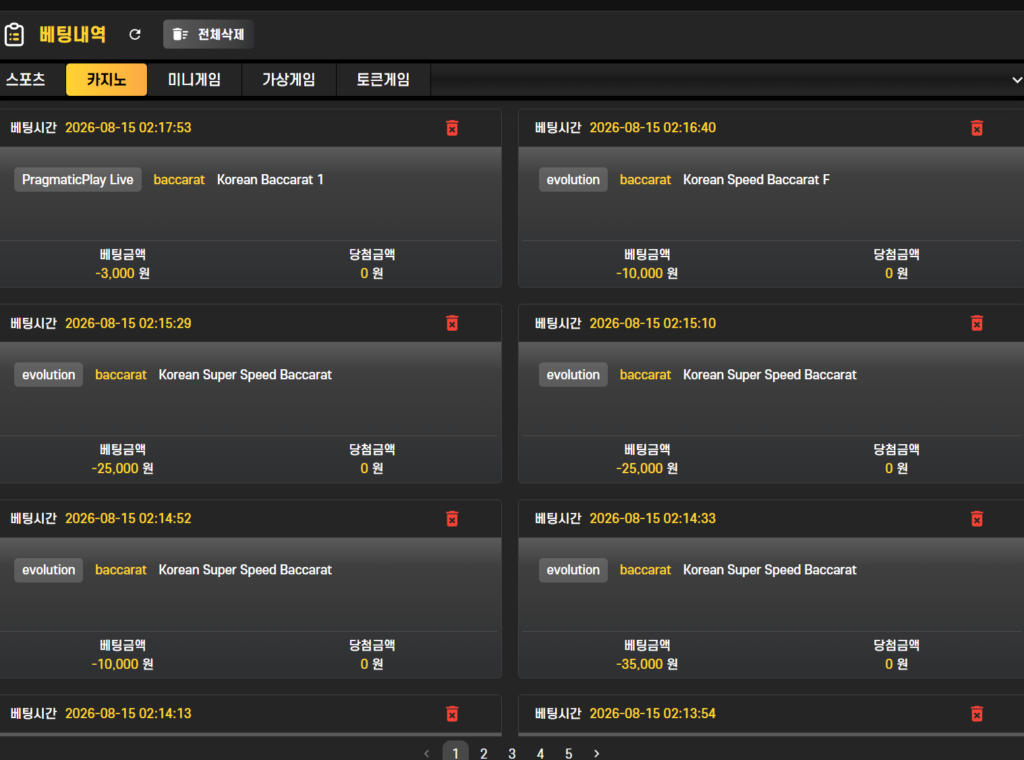Go to the previous page arrow

point(426,753)
